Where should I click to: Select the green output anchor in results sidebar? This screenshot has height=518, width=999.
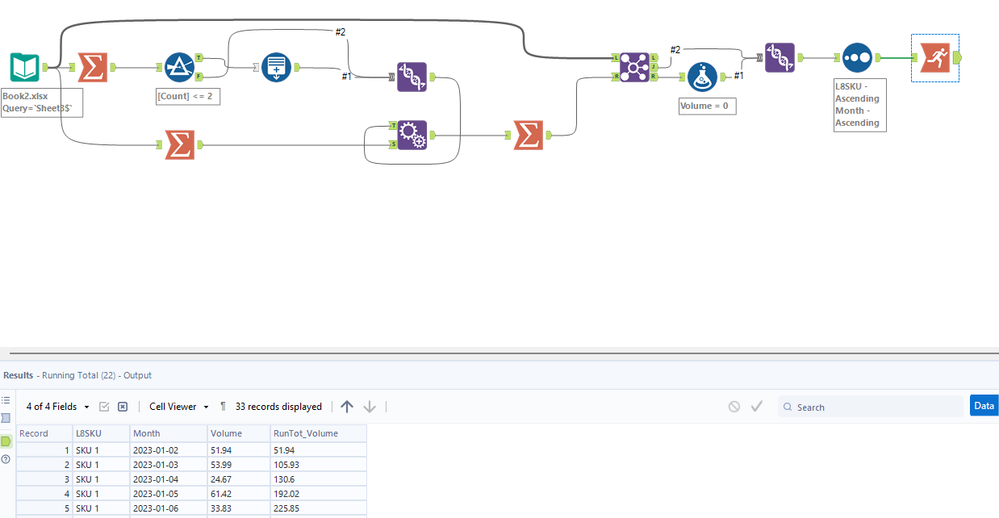pyautogui.click(x=6, y=441)
